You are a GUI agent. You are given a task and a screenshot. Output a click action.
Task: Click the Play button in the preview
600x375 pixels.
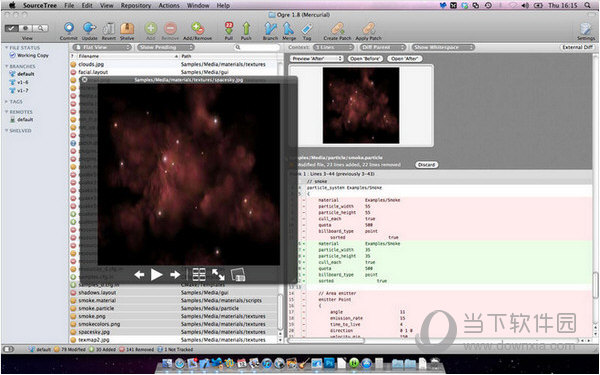157,274
